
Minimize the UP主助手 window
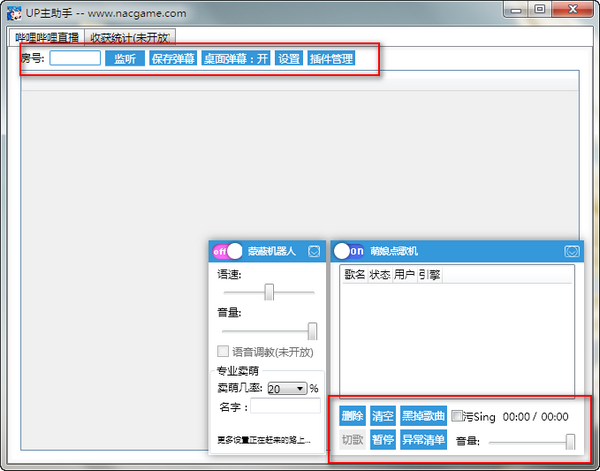click(x=516, y=9)
